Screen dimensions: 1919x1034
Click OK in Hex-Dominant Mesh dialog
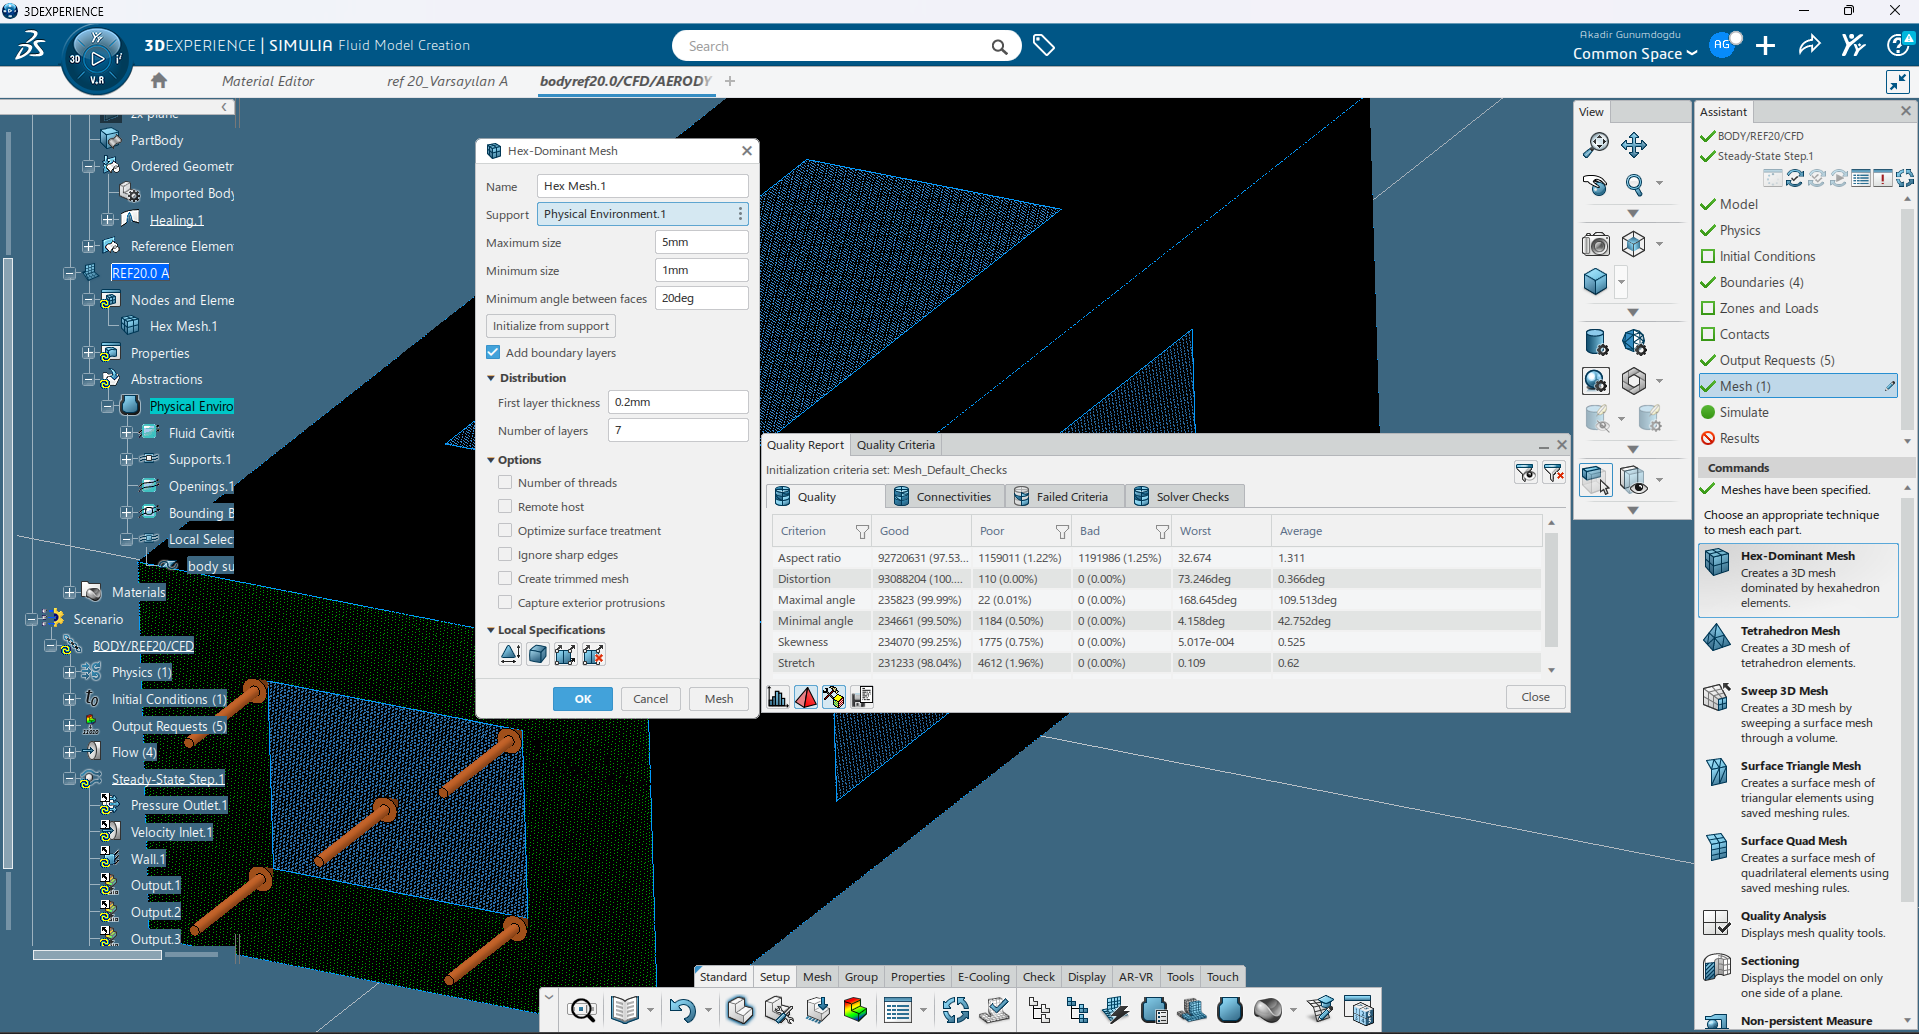(x=583, y=699)
